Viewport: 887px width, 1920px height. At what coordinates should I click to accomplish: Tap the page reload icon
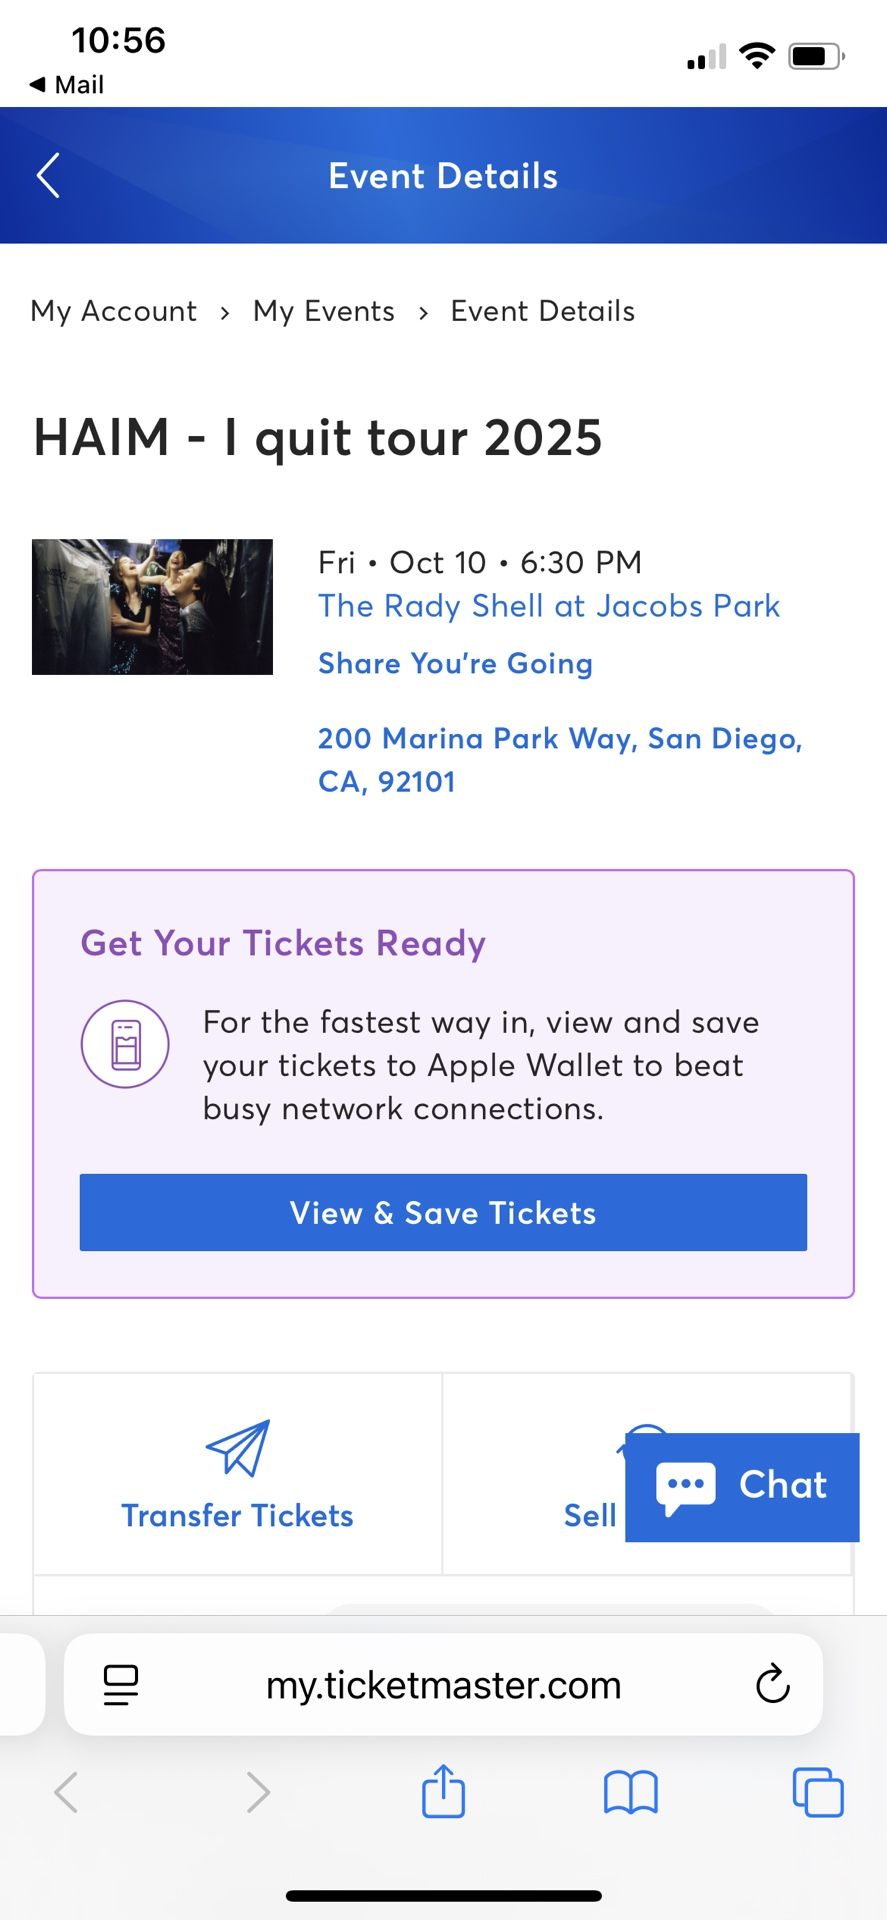tap(772, 1684)
